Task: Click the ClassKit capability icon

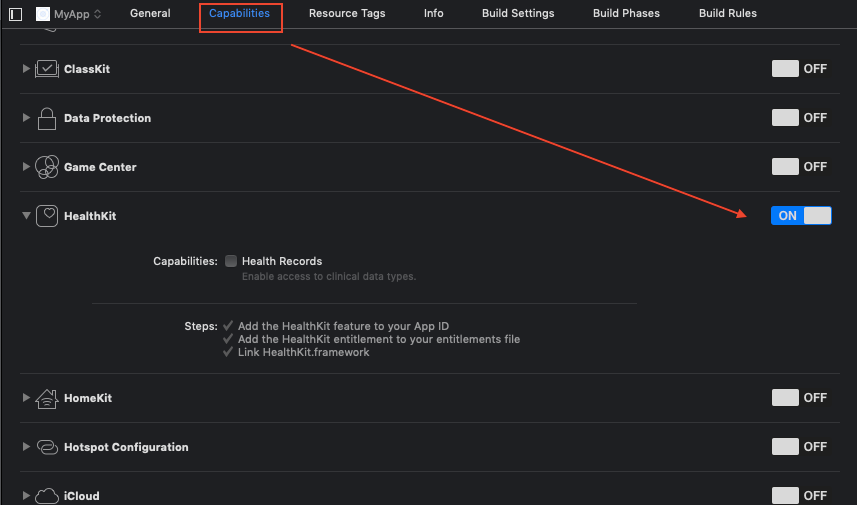Action: [47, 69]
